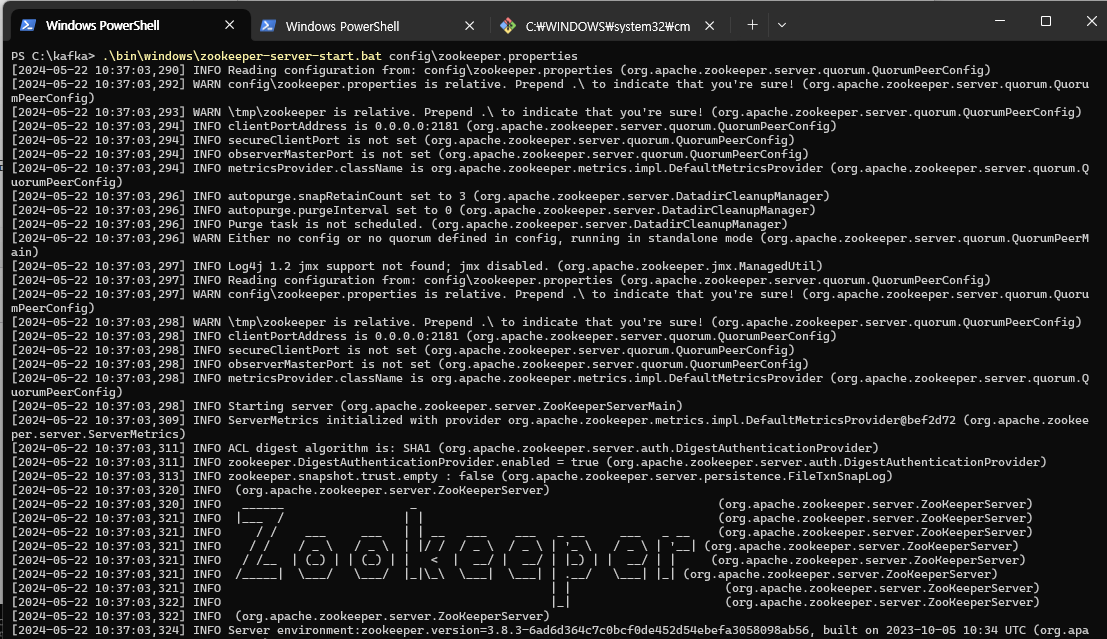Close the first Windows PowerShell tab

tap(229, 25)
